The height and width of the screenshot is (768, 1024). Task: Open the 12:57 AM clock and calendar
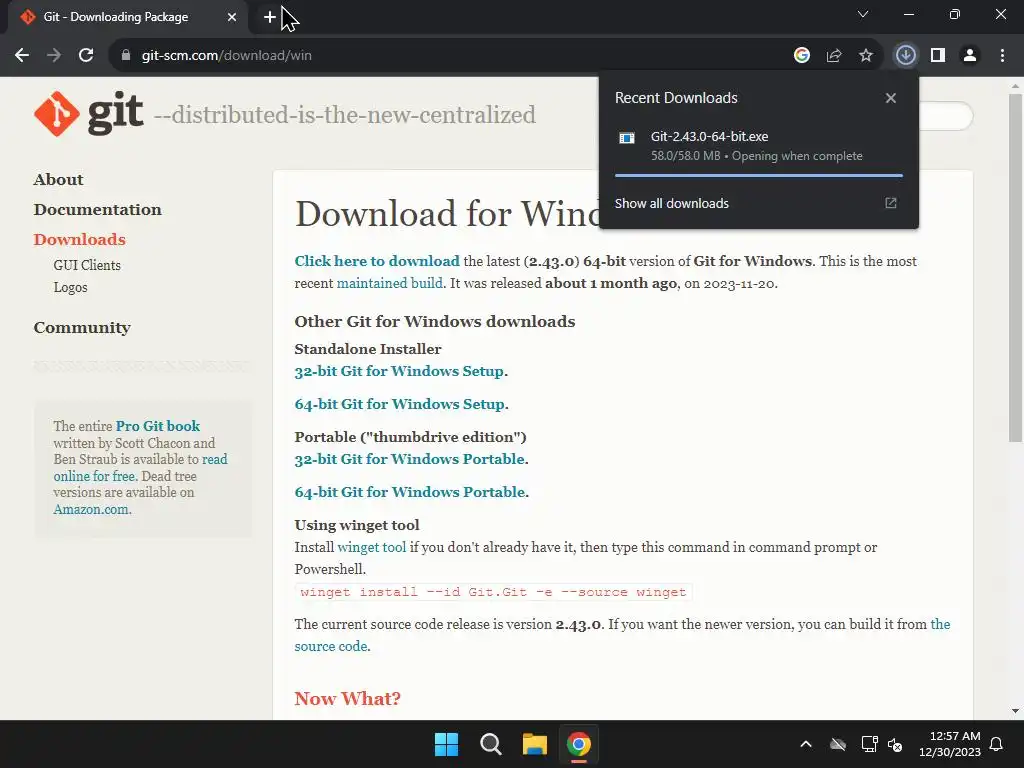click(950, 744)
